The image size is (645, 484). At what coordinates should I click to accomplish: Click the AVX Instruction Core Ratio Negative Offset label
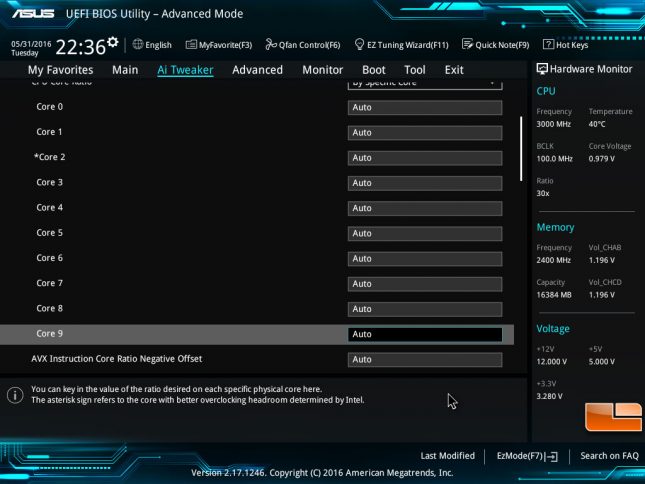[116, 359]
